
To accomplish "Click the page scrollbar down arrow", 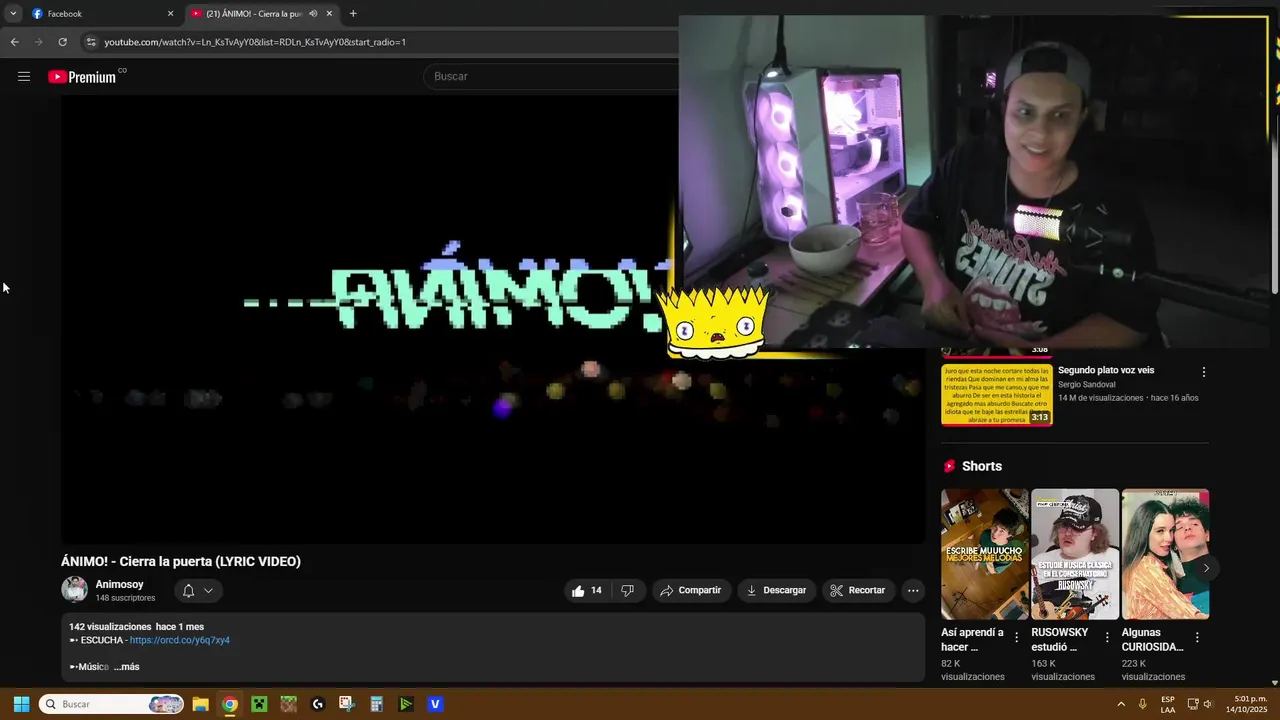I will (x=1273, y=681).
